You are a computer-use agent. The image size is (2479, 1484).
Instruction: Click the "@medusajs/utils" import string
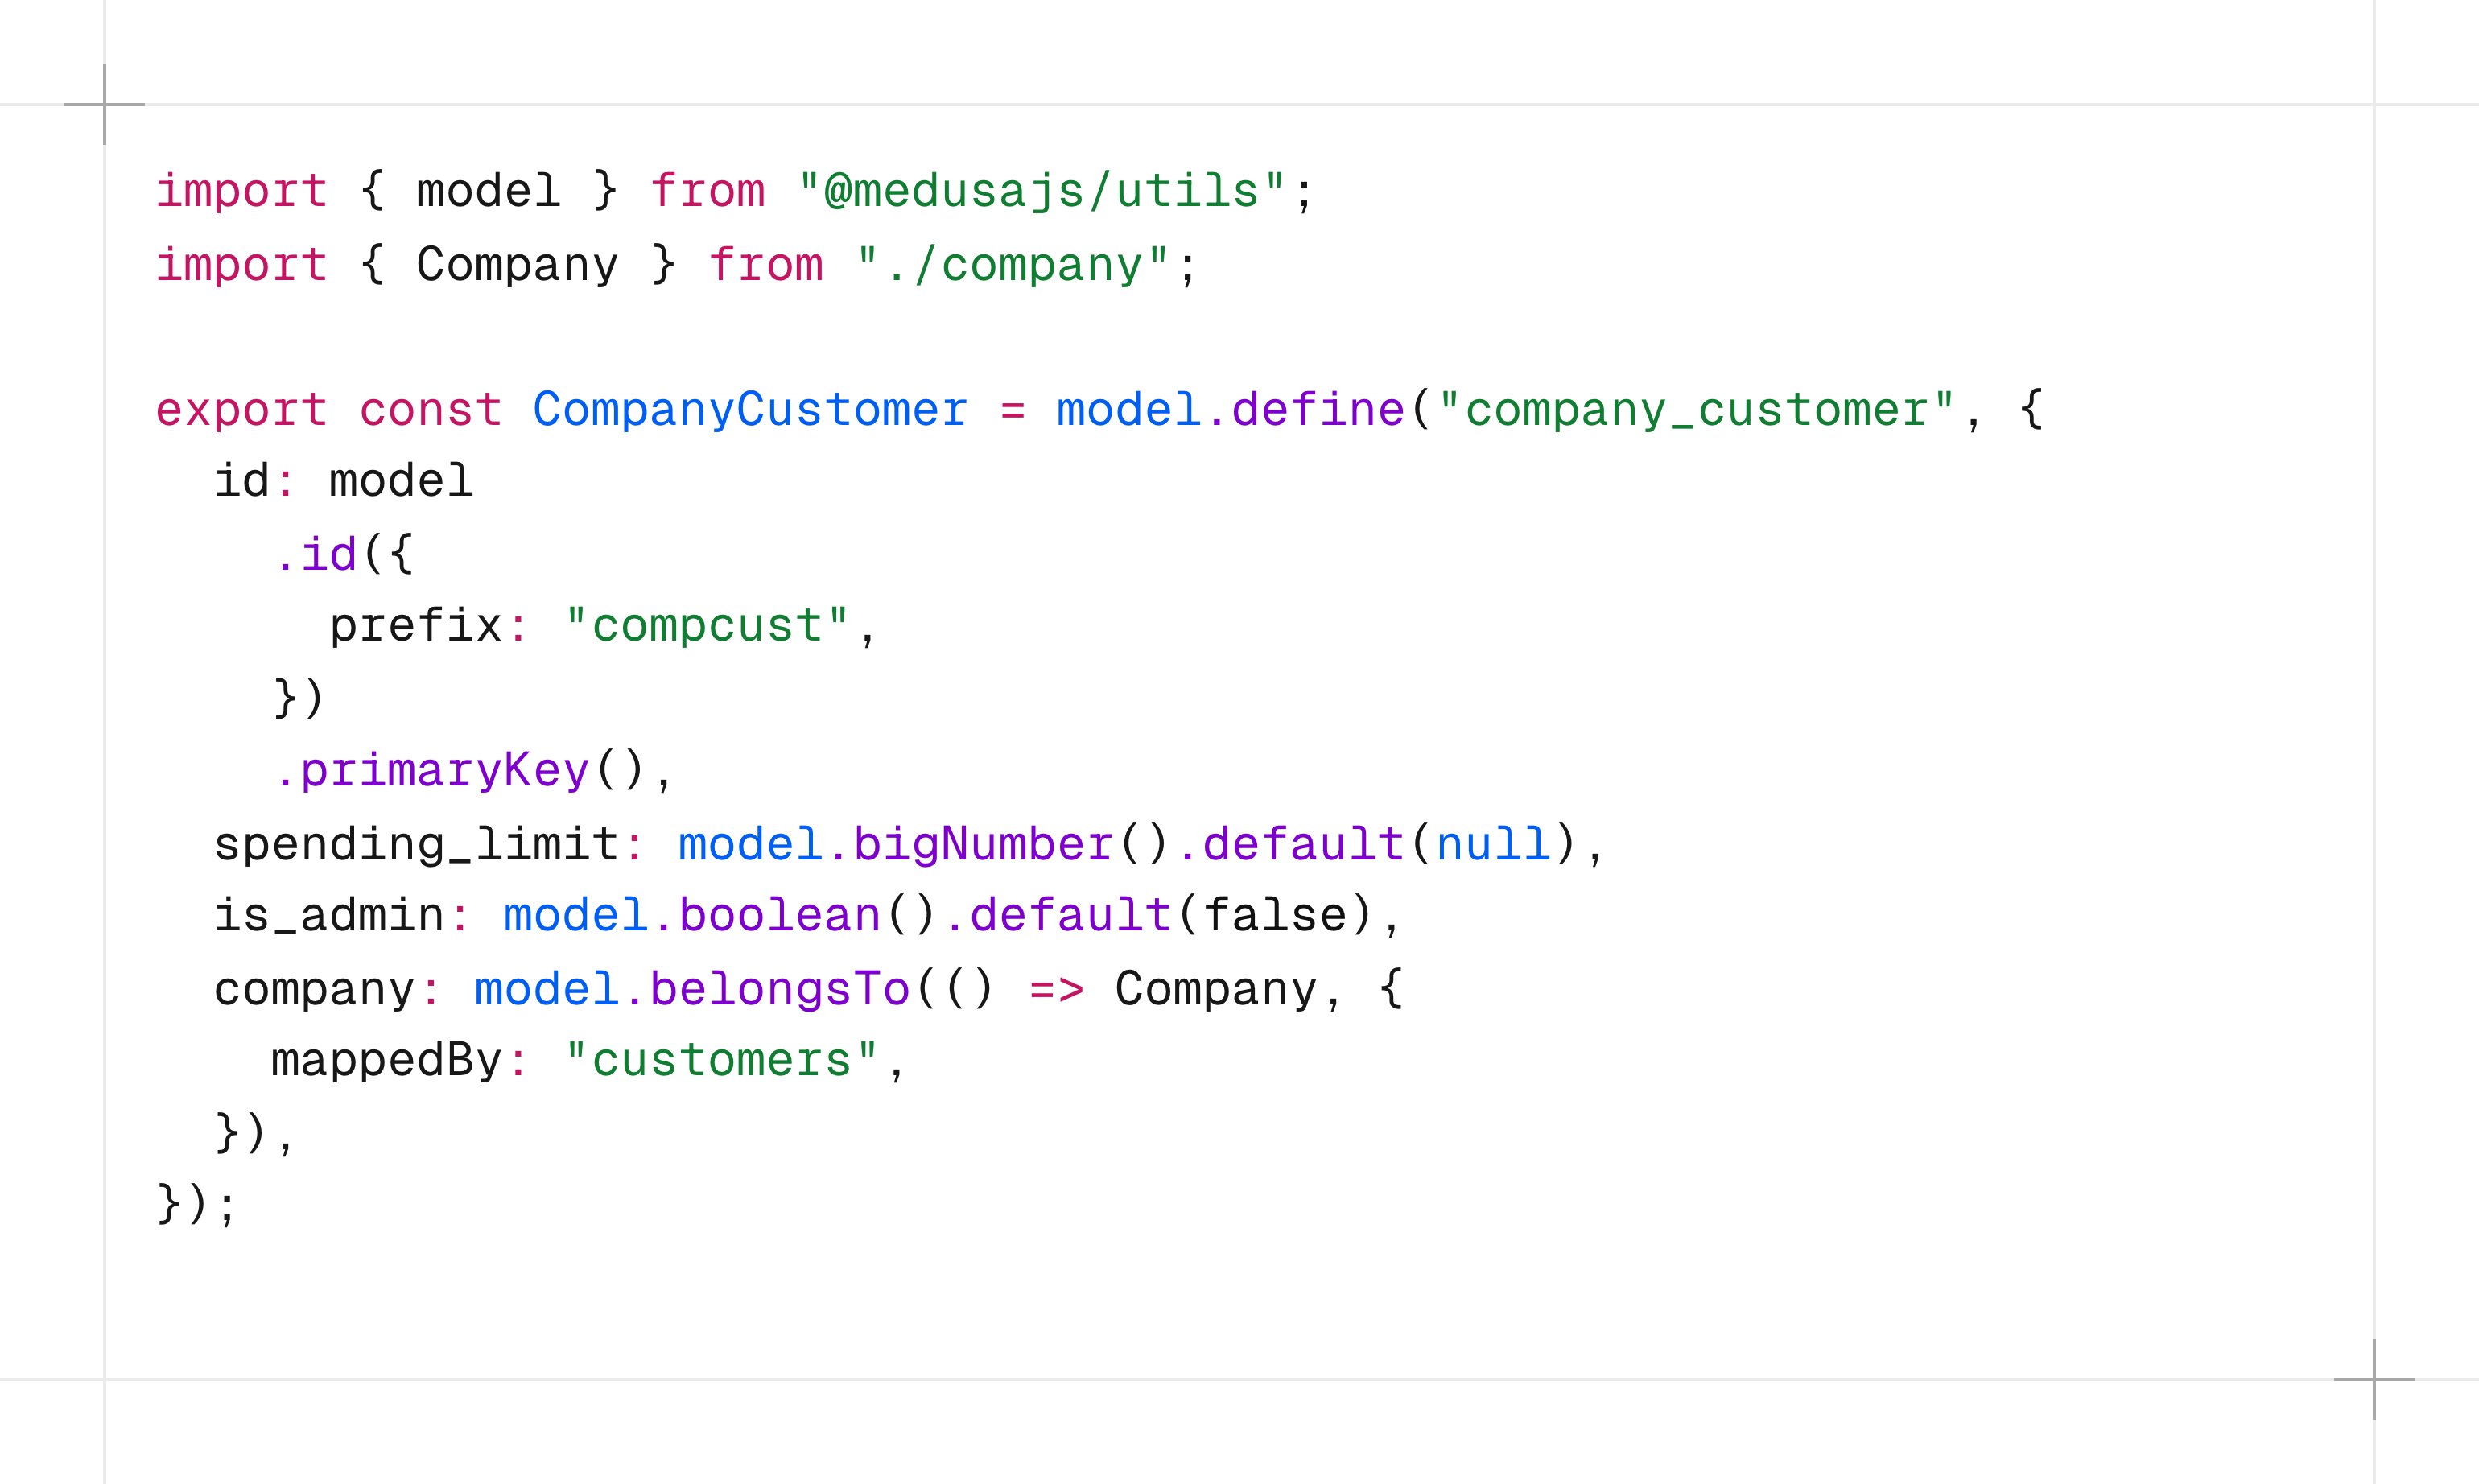click(1041, 191)
